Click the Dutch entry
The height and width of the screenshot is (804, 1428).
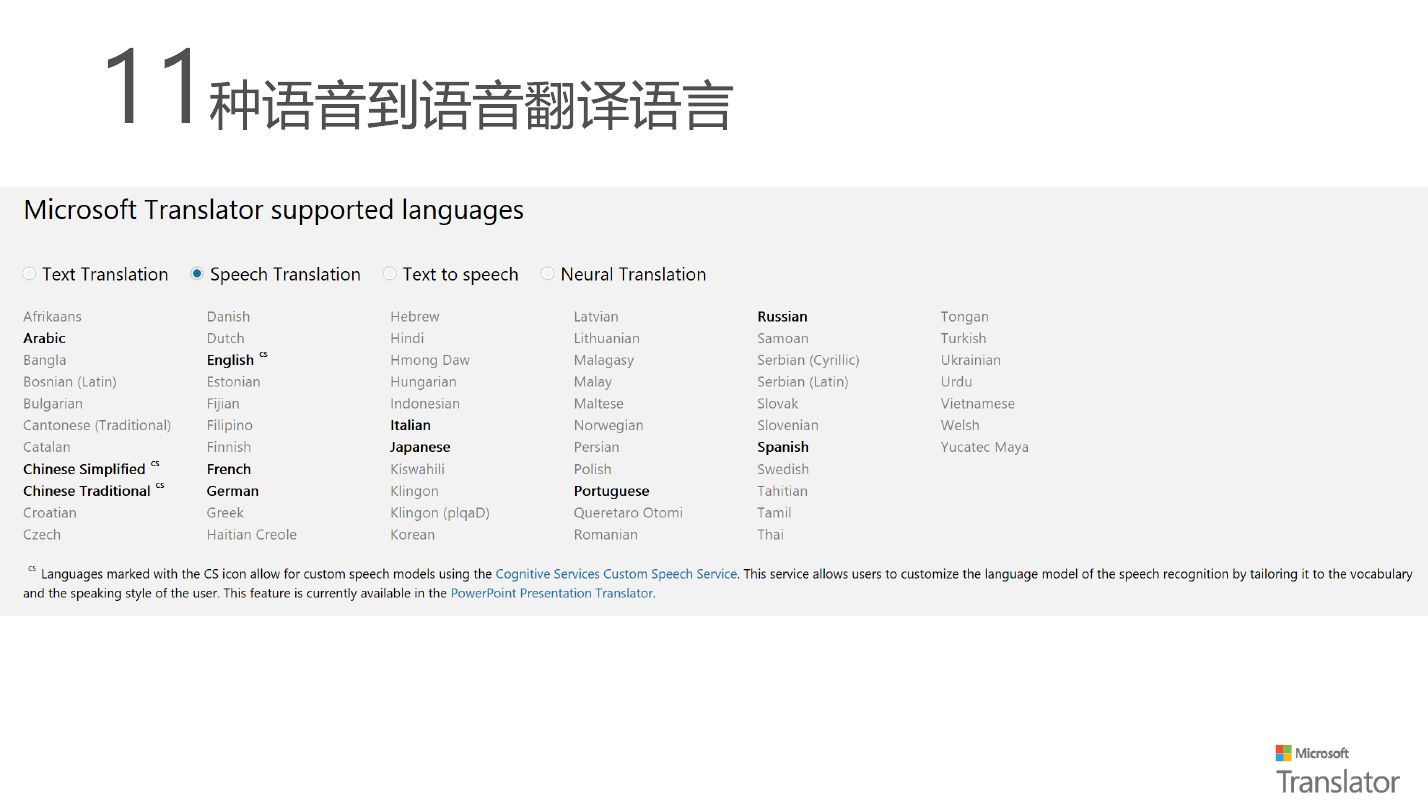click(226, 338)
